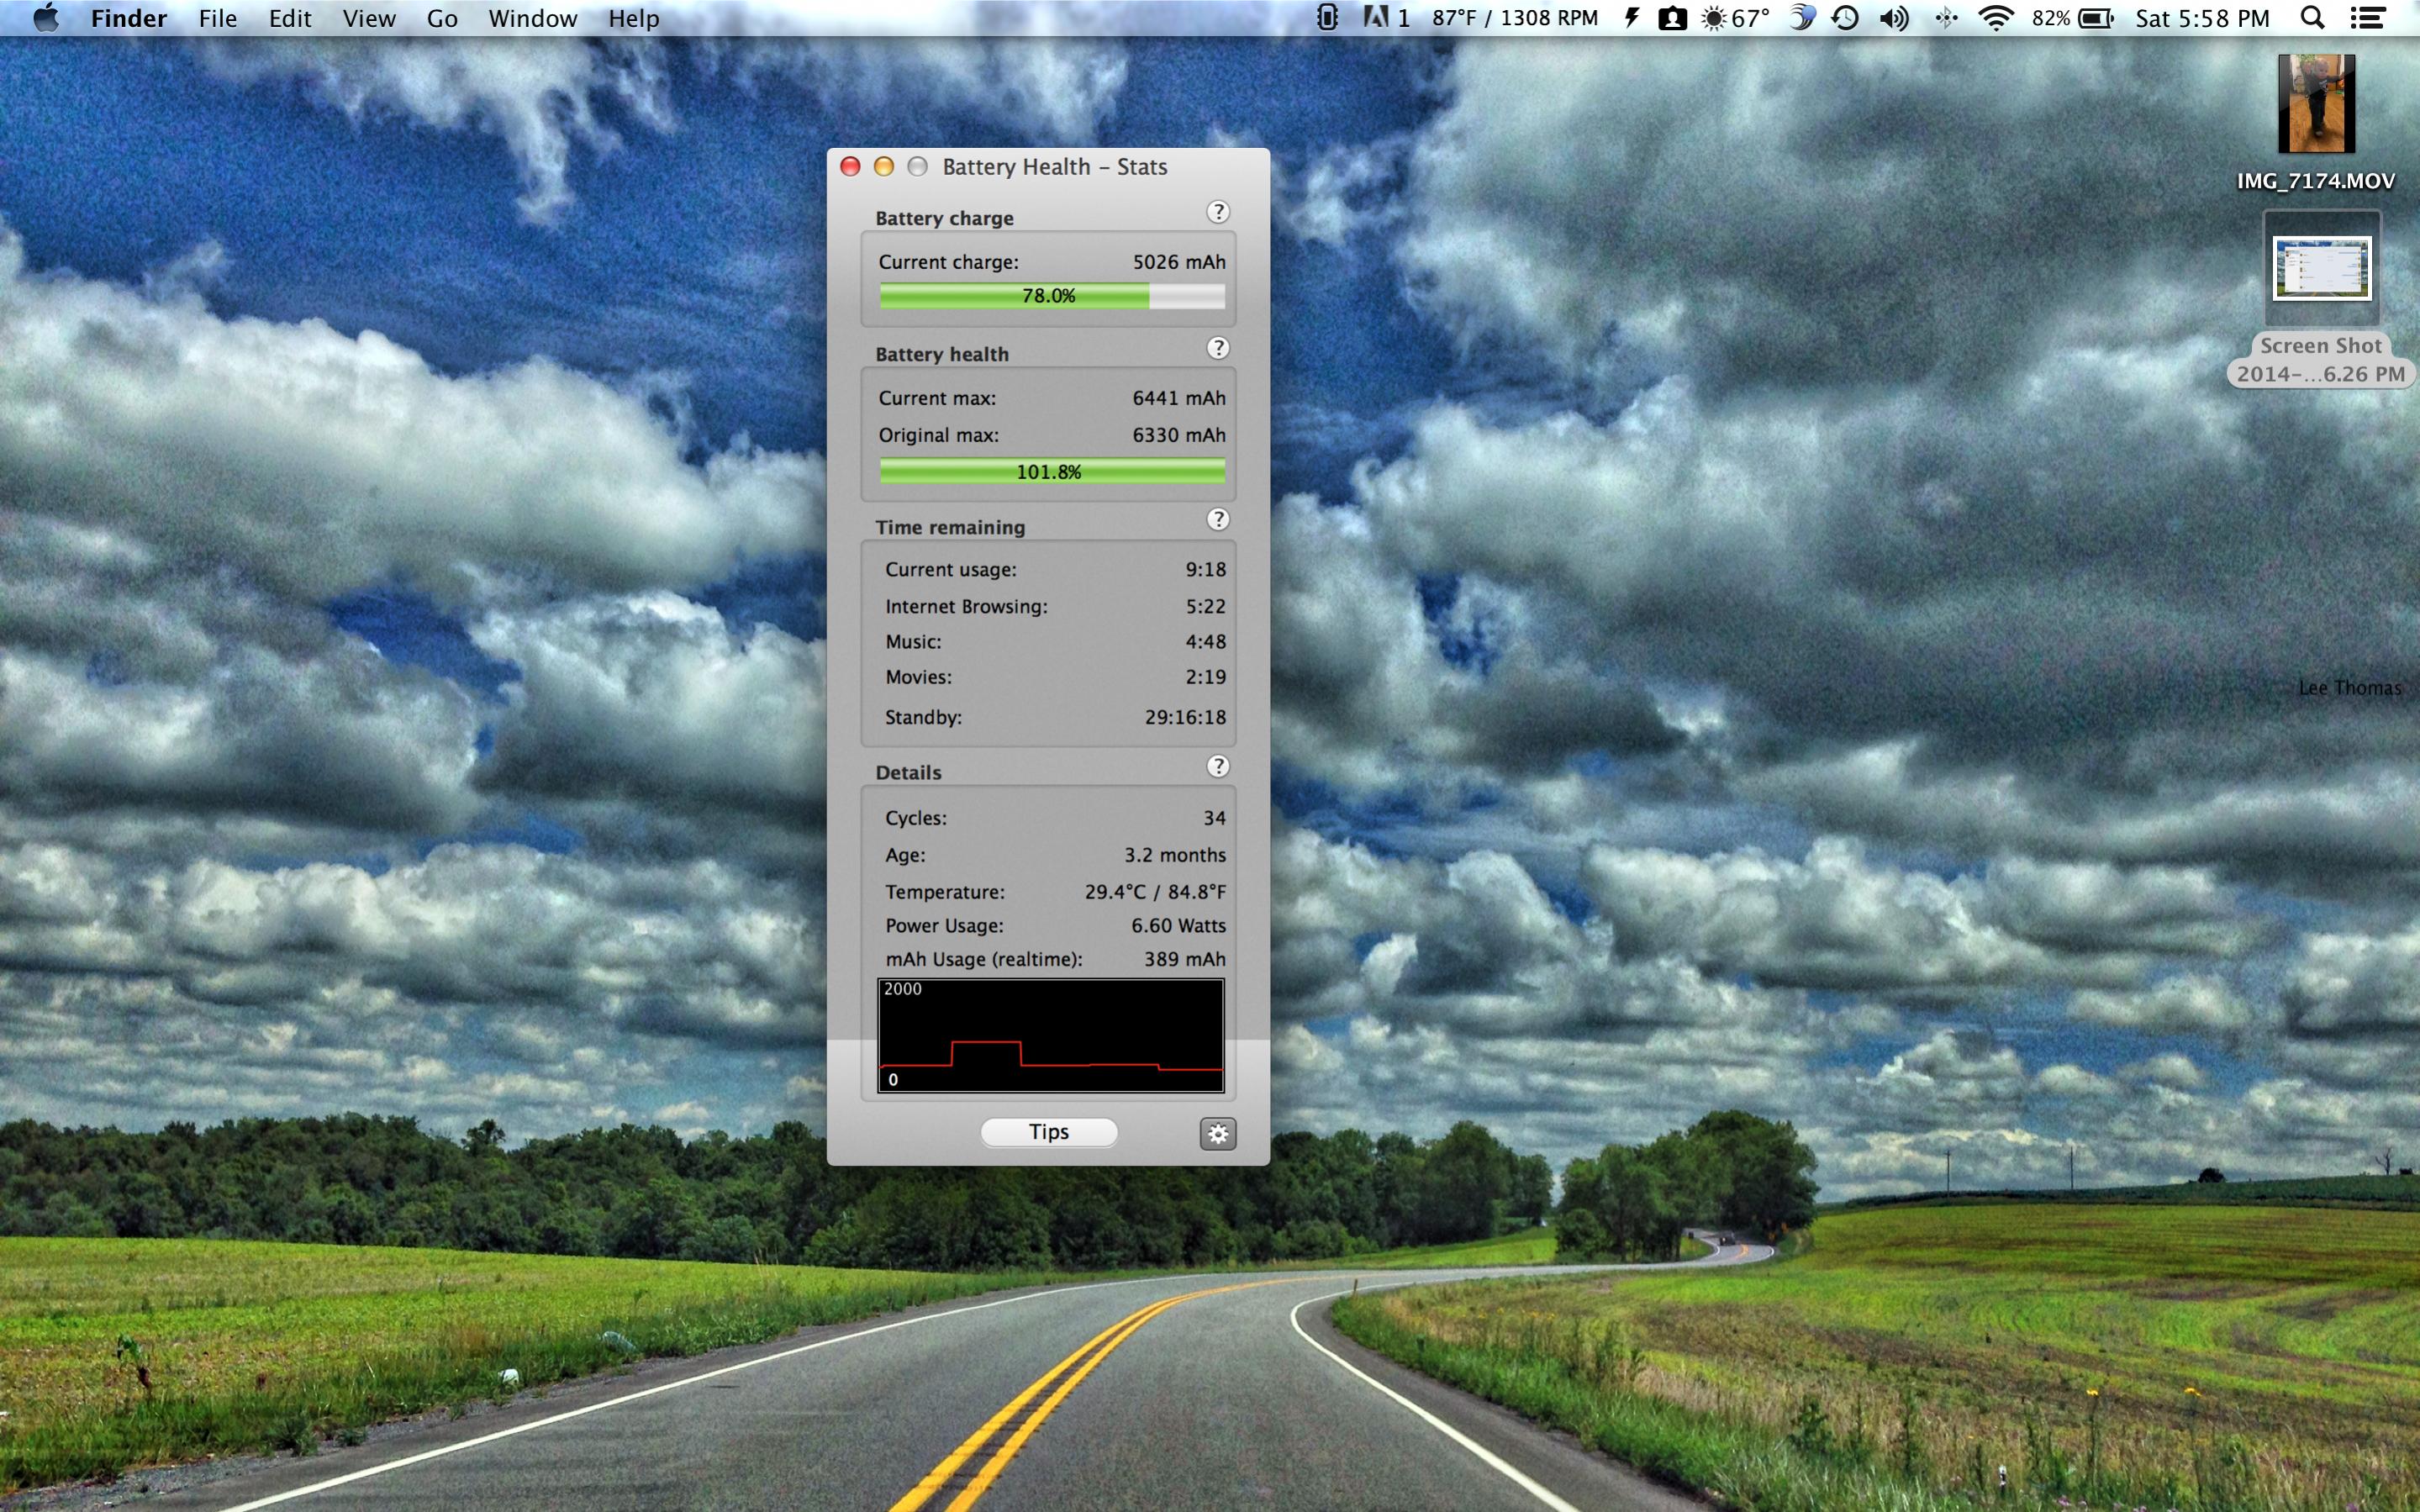Open the temperature and RPM fan menu
Image resolution: width=2420 pixels, height=1512 pixels.
(x=1514, y=18)
